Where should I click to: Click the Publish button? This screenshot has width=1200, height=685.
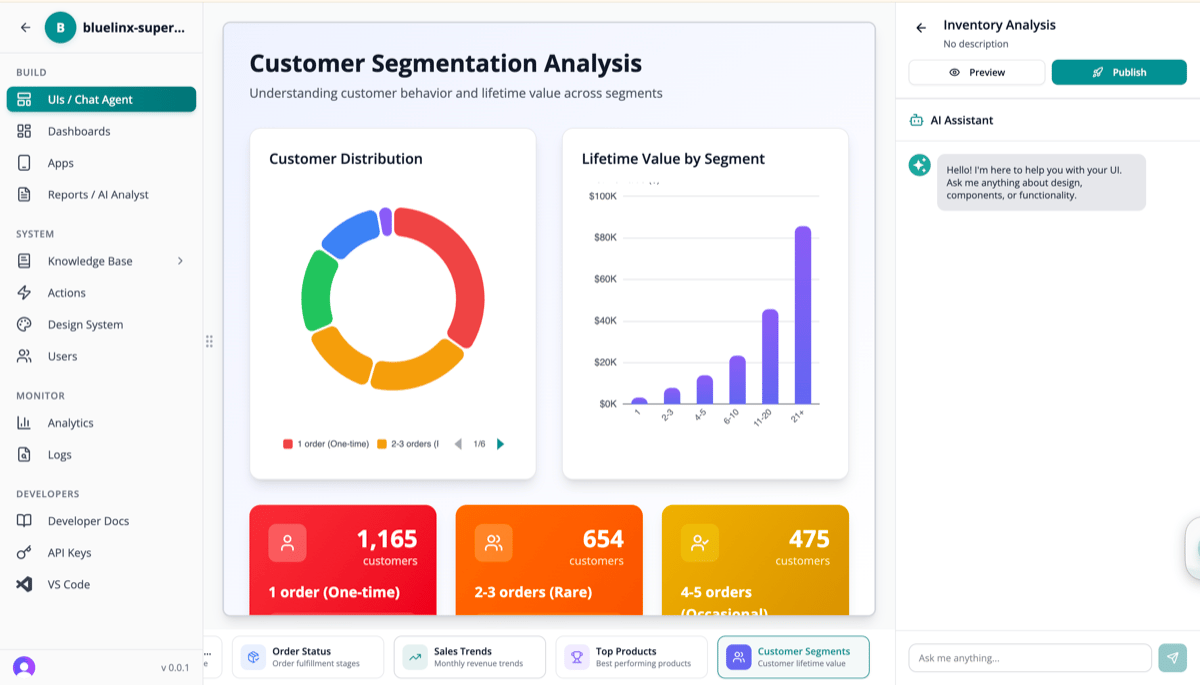[x=1119, y=72]
